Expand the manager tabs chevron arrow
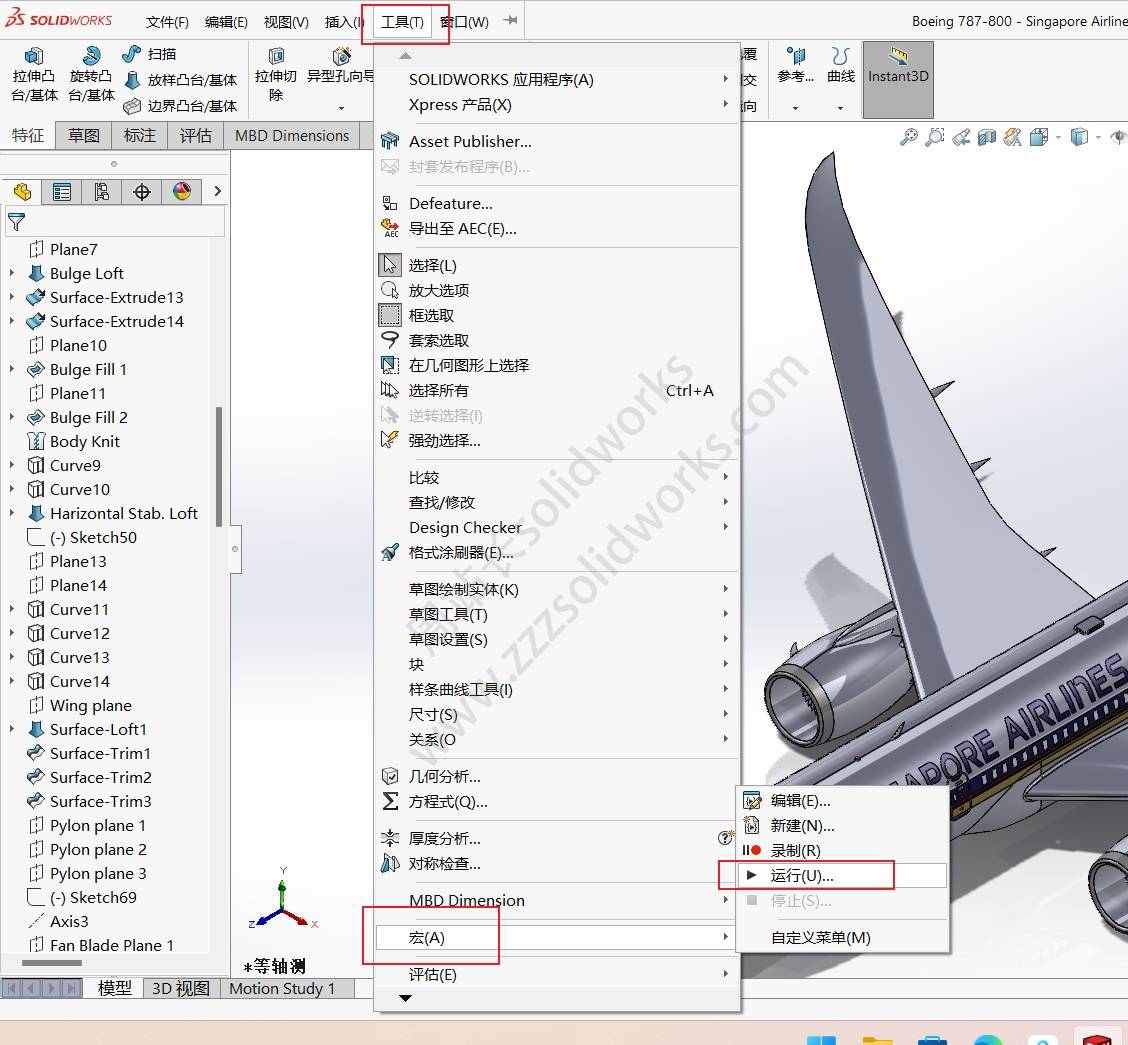This screenshot has width=1128, height=1045. pyautogui.click(x=217, y=191)
